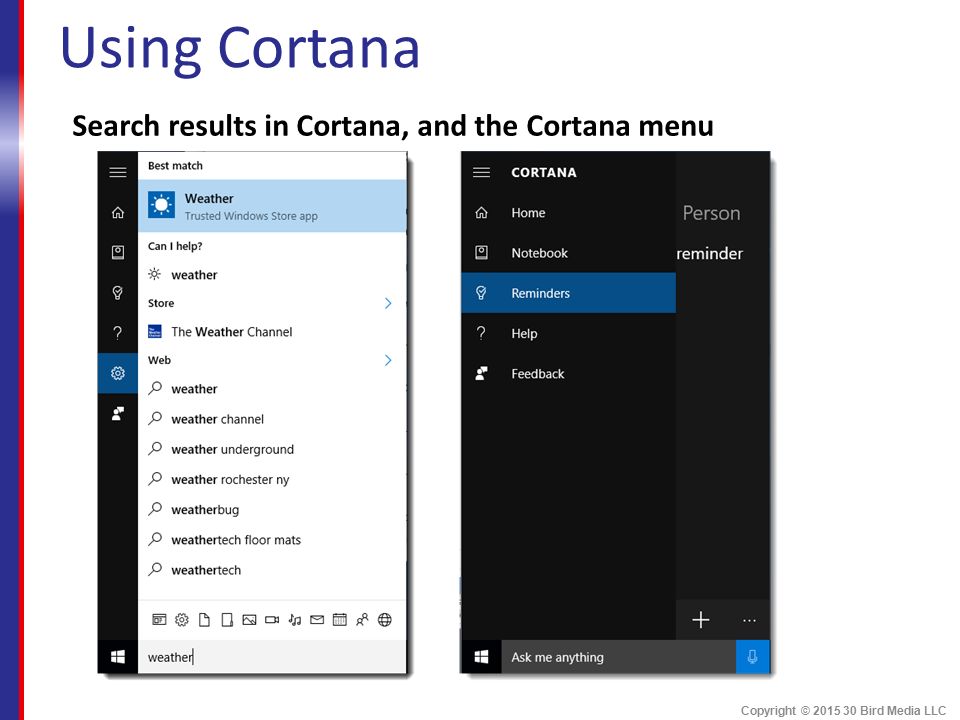Select the 'weathertech floor mats' suggestion

272,540
